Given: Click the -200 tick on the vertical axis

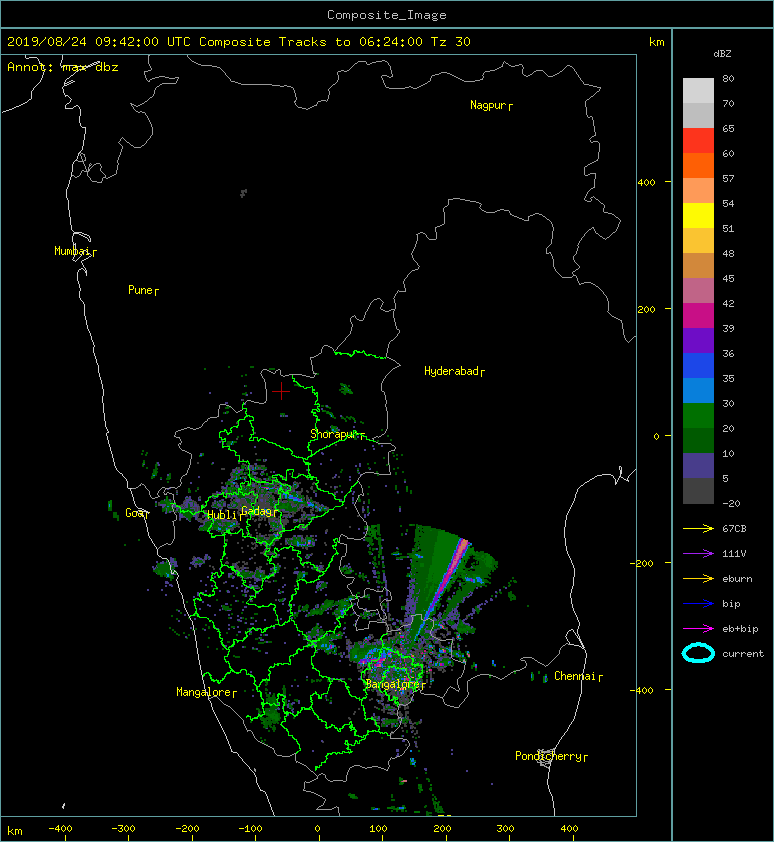Looking at the screenshot, I should tap(642, 563).
